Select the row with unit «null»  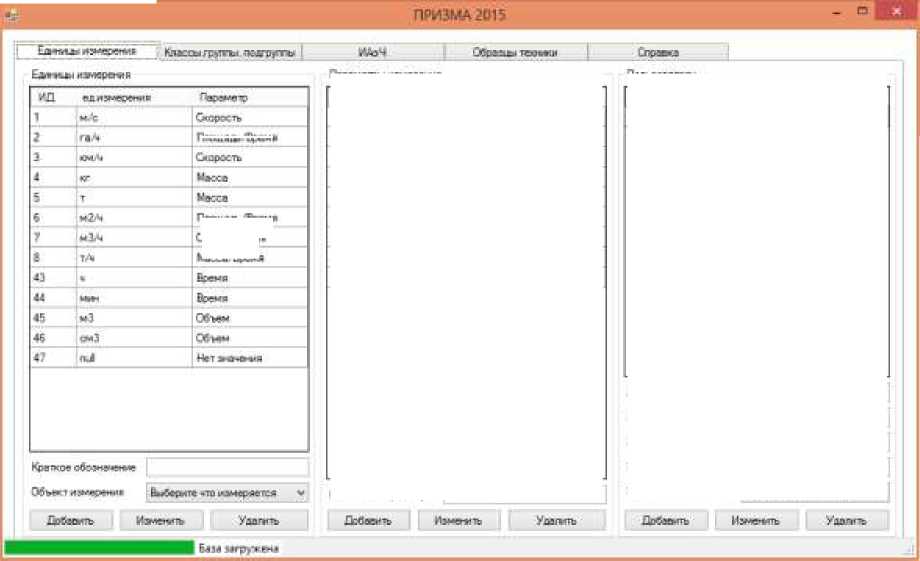[x=169, y=357]
